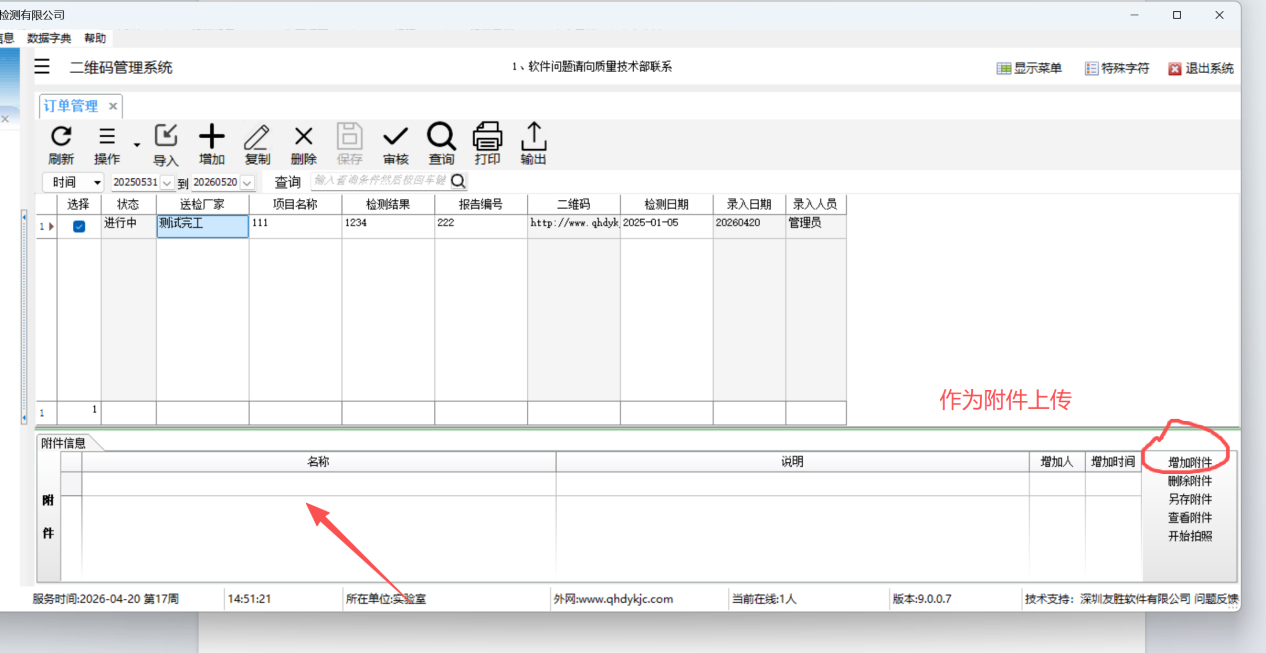Click the Delete (删除) X icon

pos(303,137)
